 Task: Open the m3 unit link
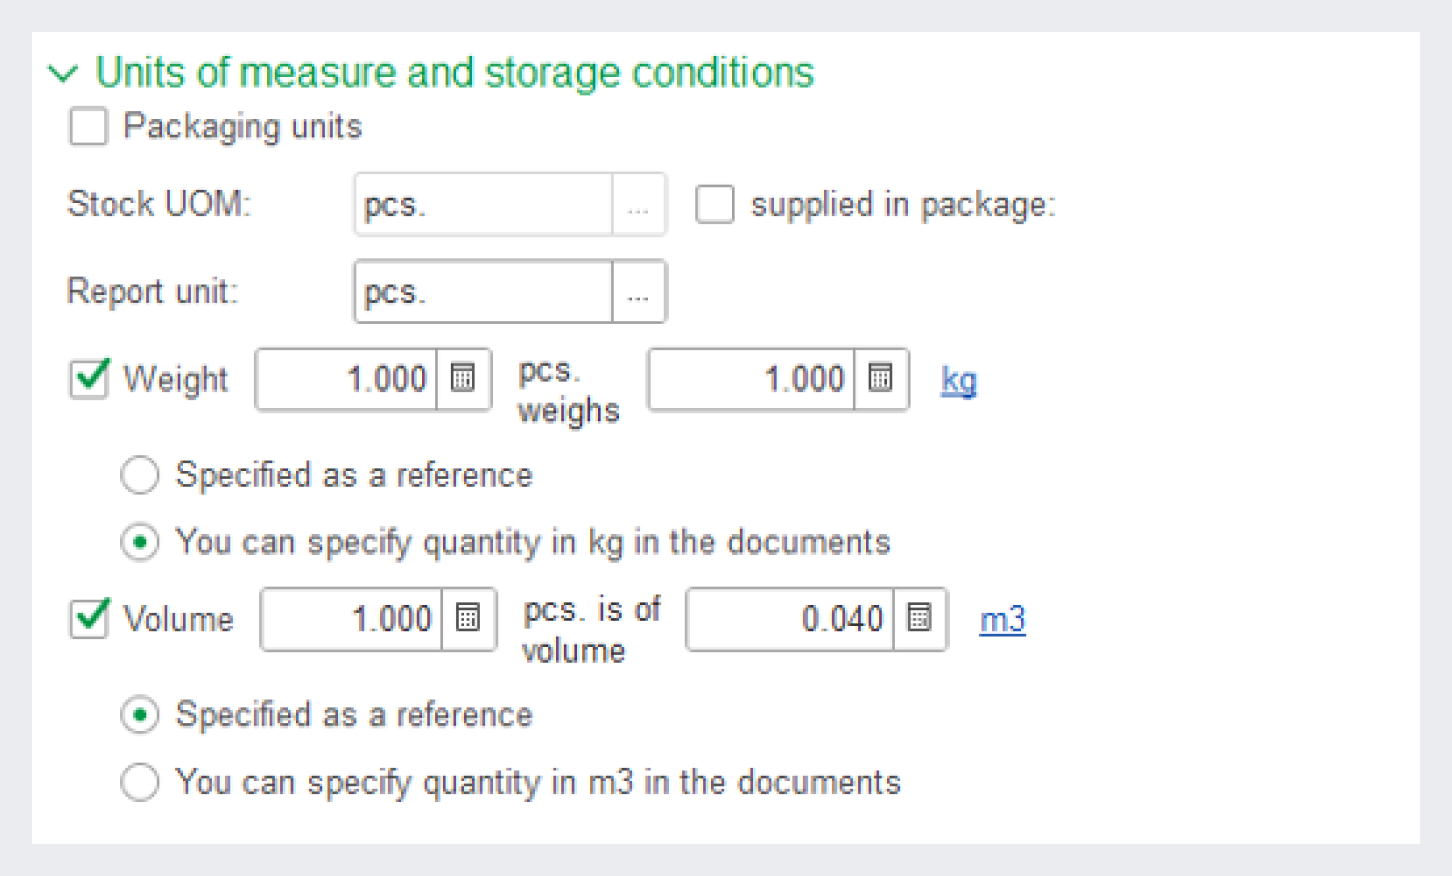point(1002,620)
